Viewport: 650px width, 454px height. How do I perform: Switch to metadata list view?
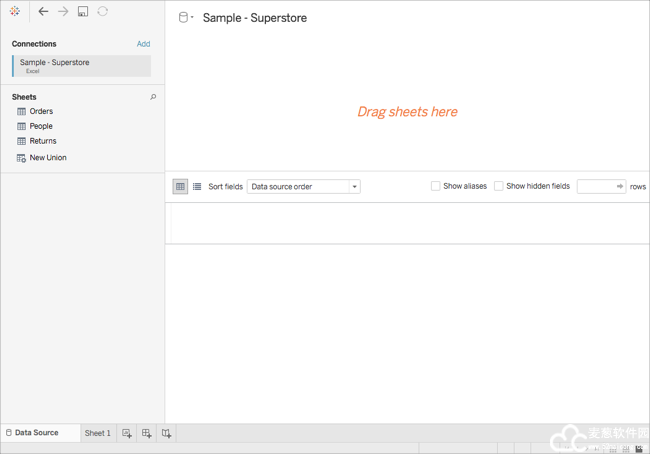(197, 186)
